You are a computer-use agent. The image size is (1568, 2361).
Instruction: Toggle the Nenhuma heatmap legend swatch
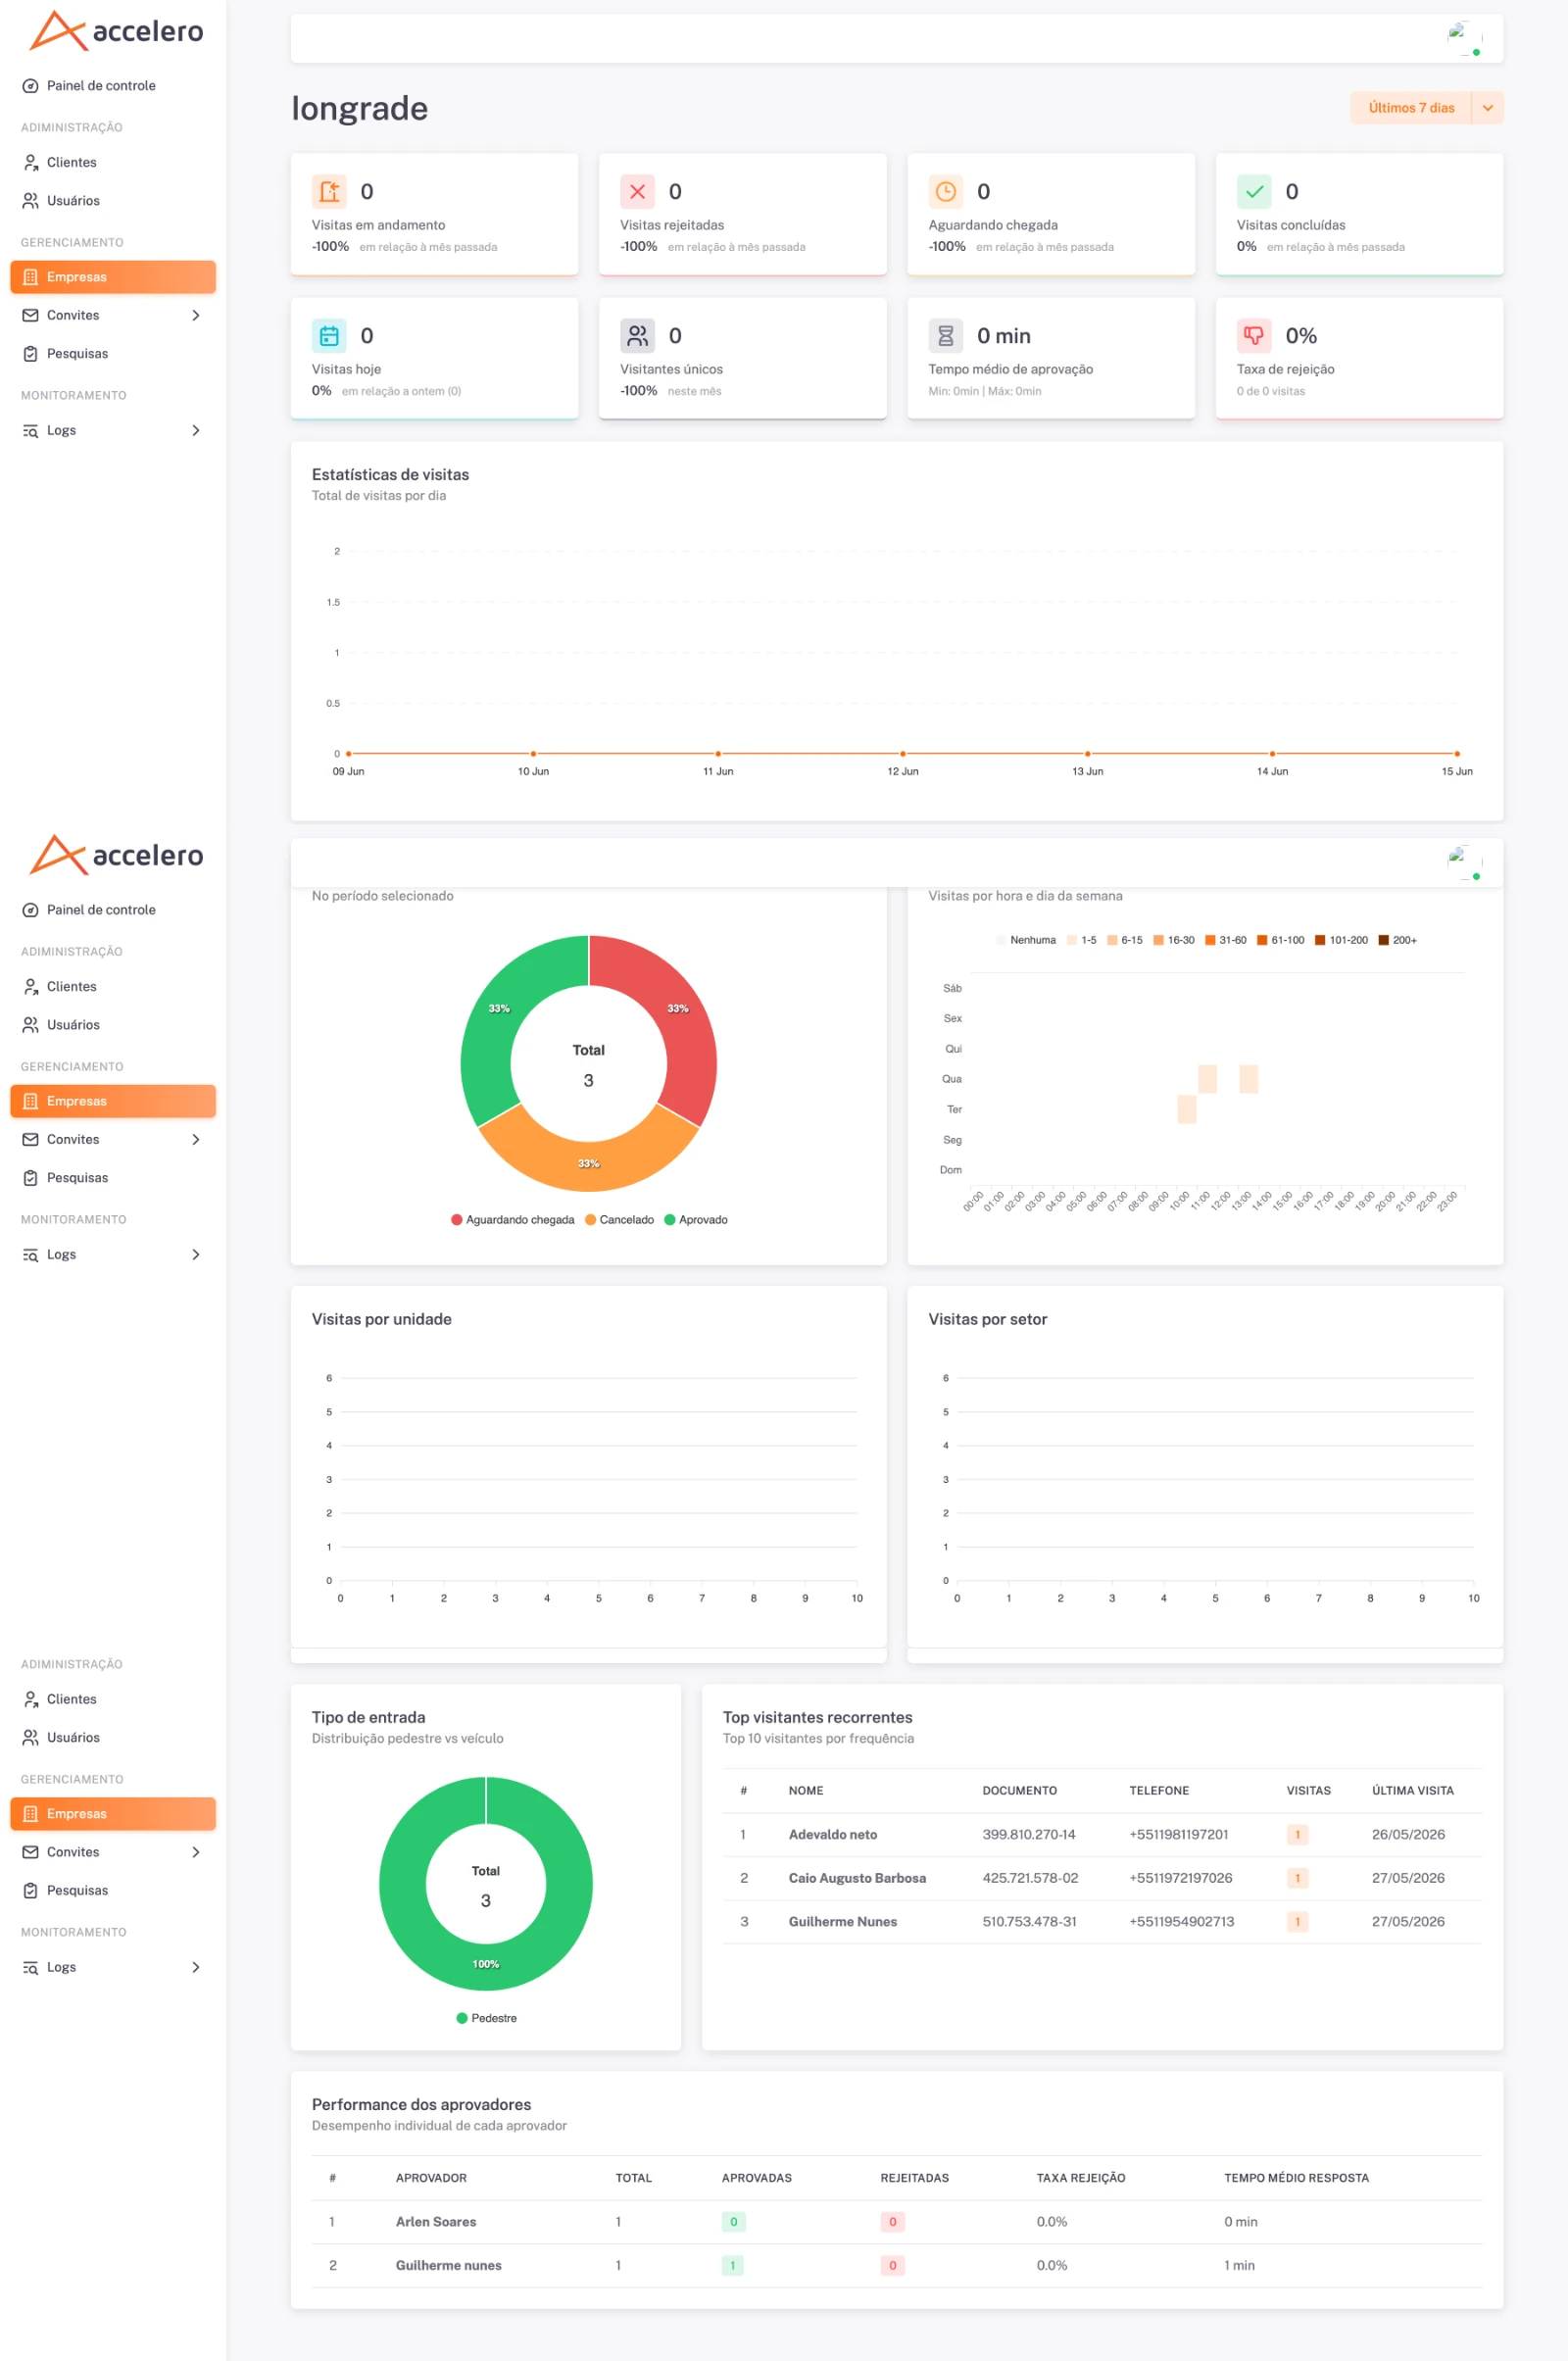point(1001,940)
